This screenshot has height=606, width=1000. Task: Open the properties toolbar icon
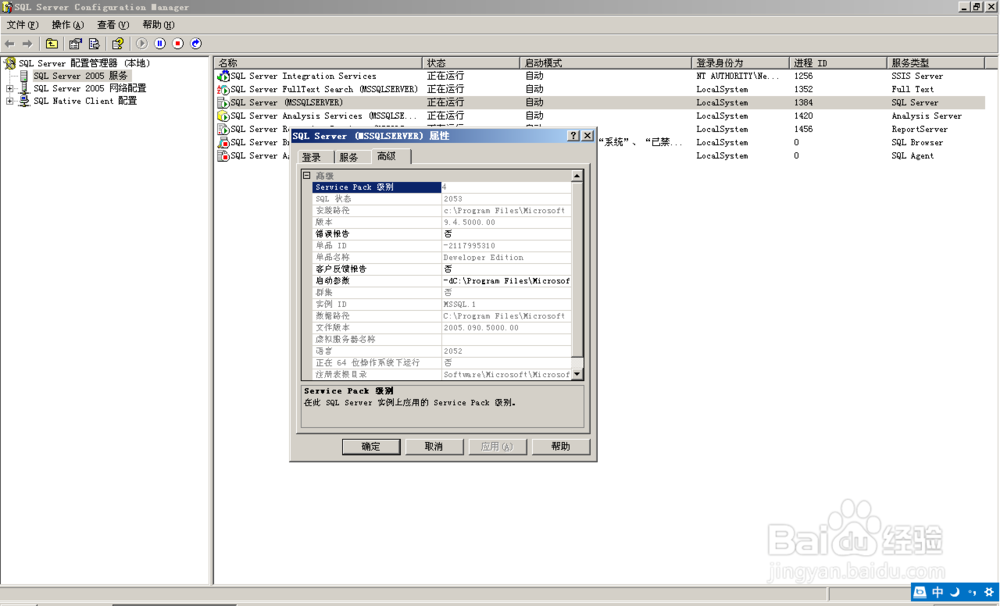(x=75, y=44)
